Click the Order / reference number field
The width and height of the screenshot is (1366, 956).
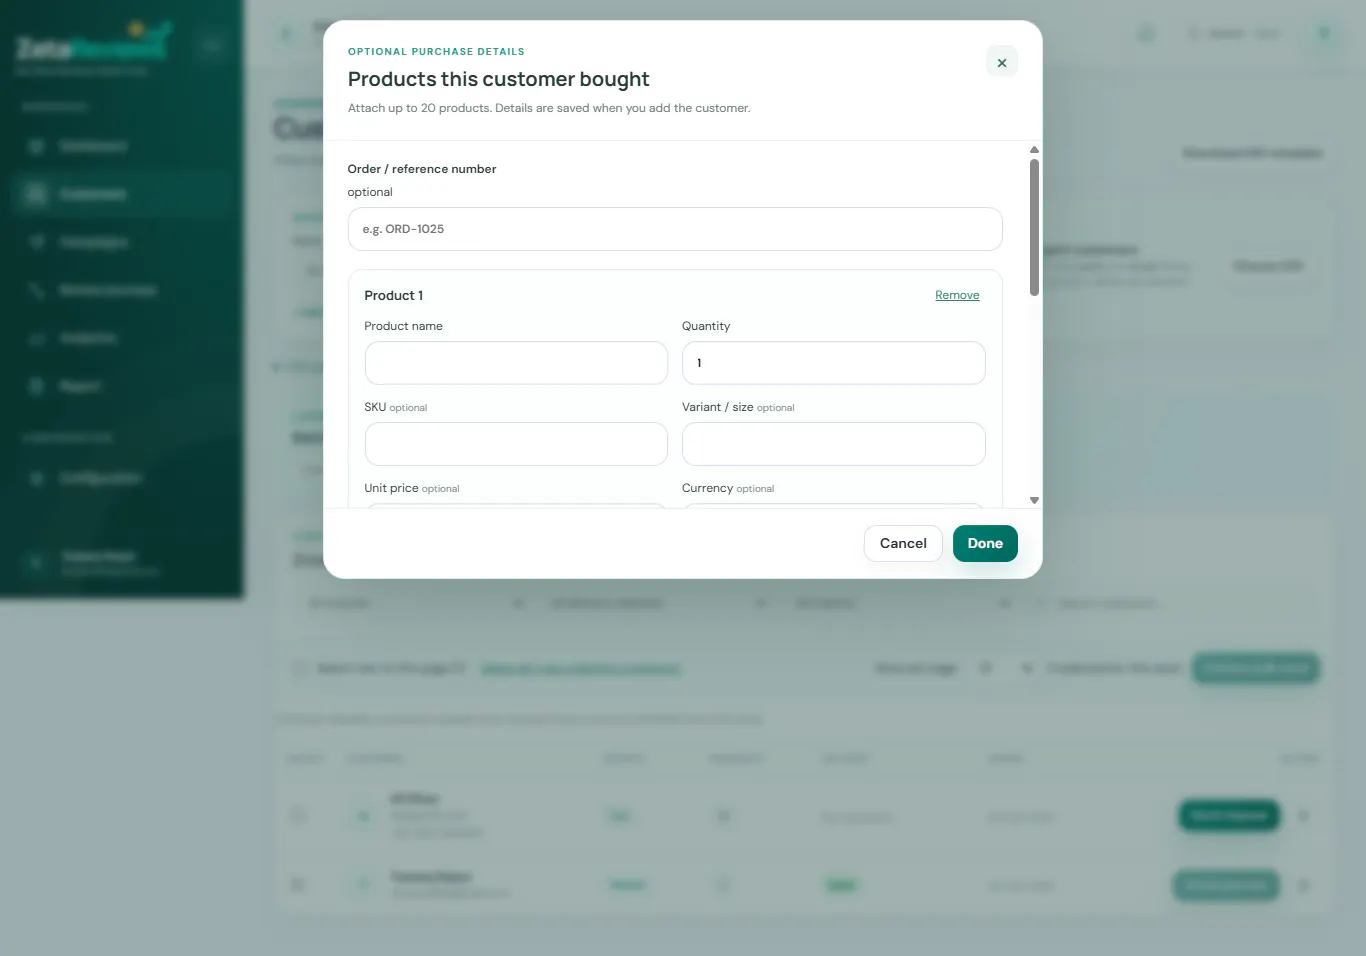tap(675, 229)
